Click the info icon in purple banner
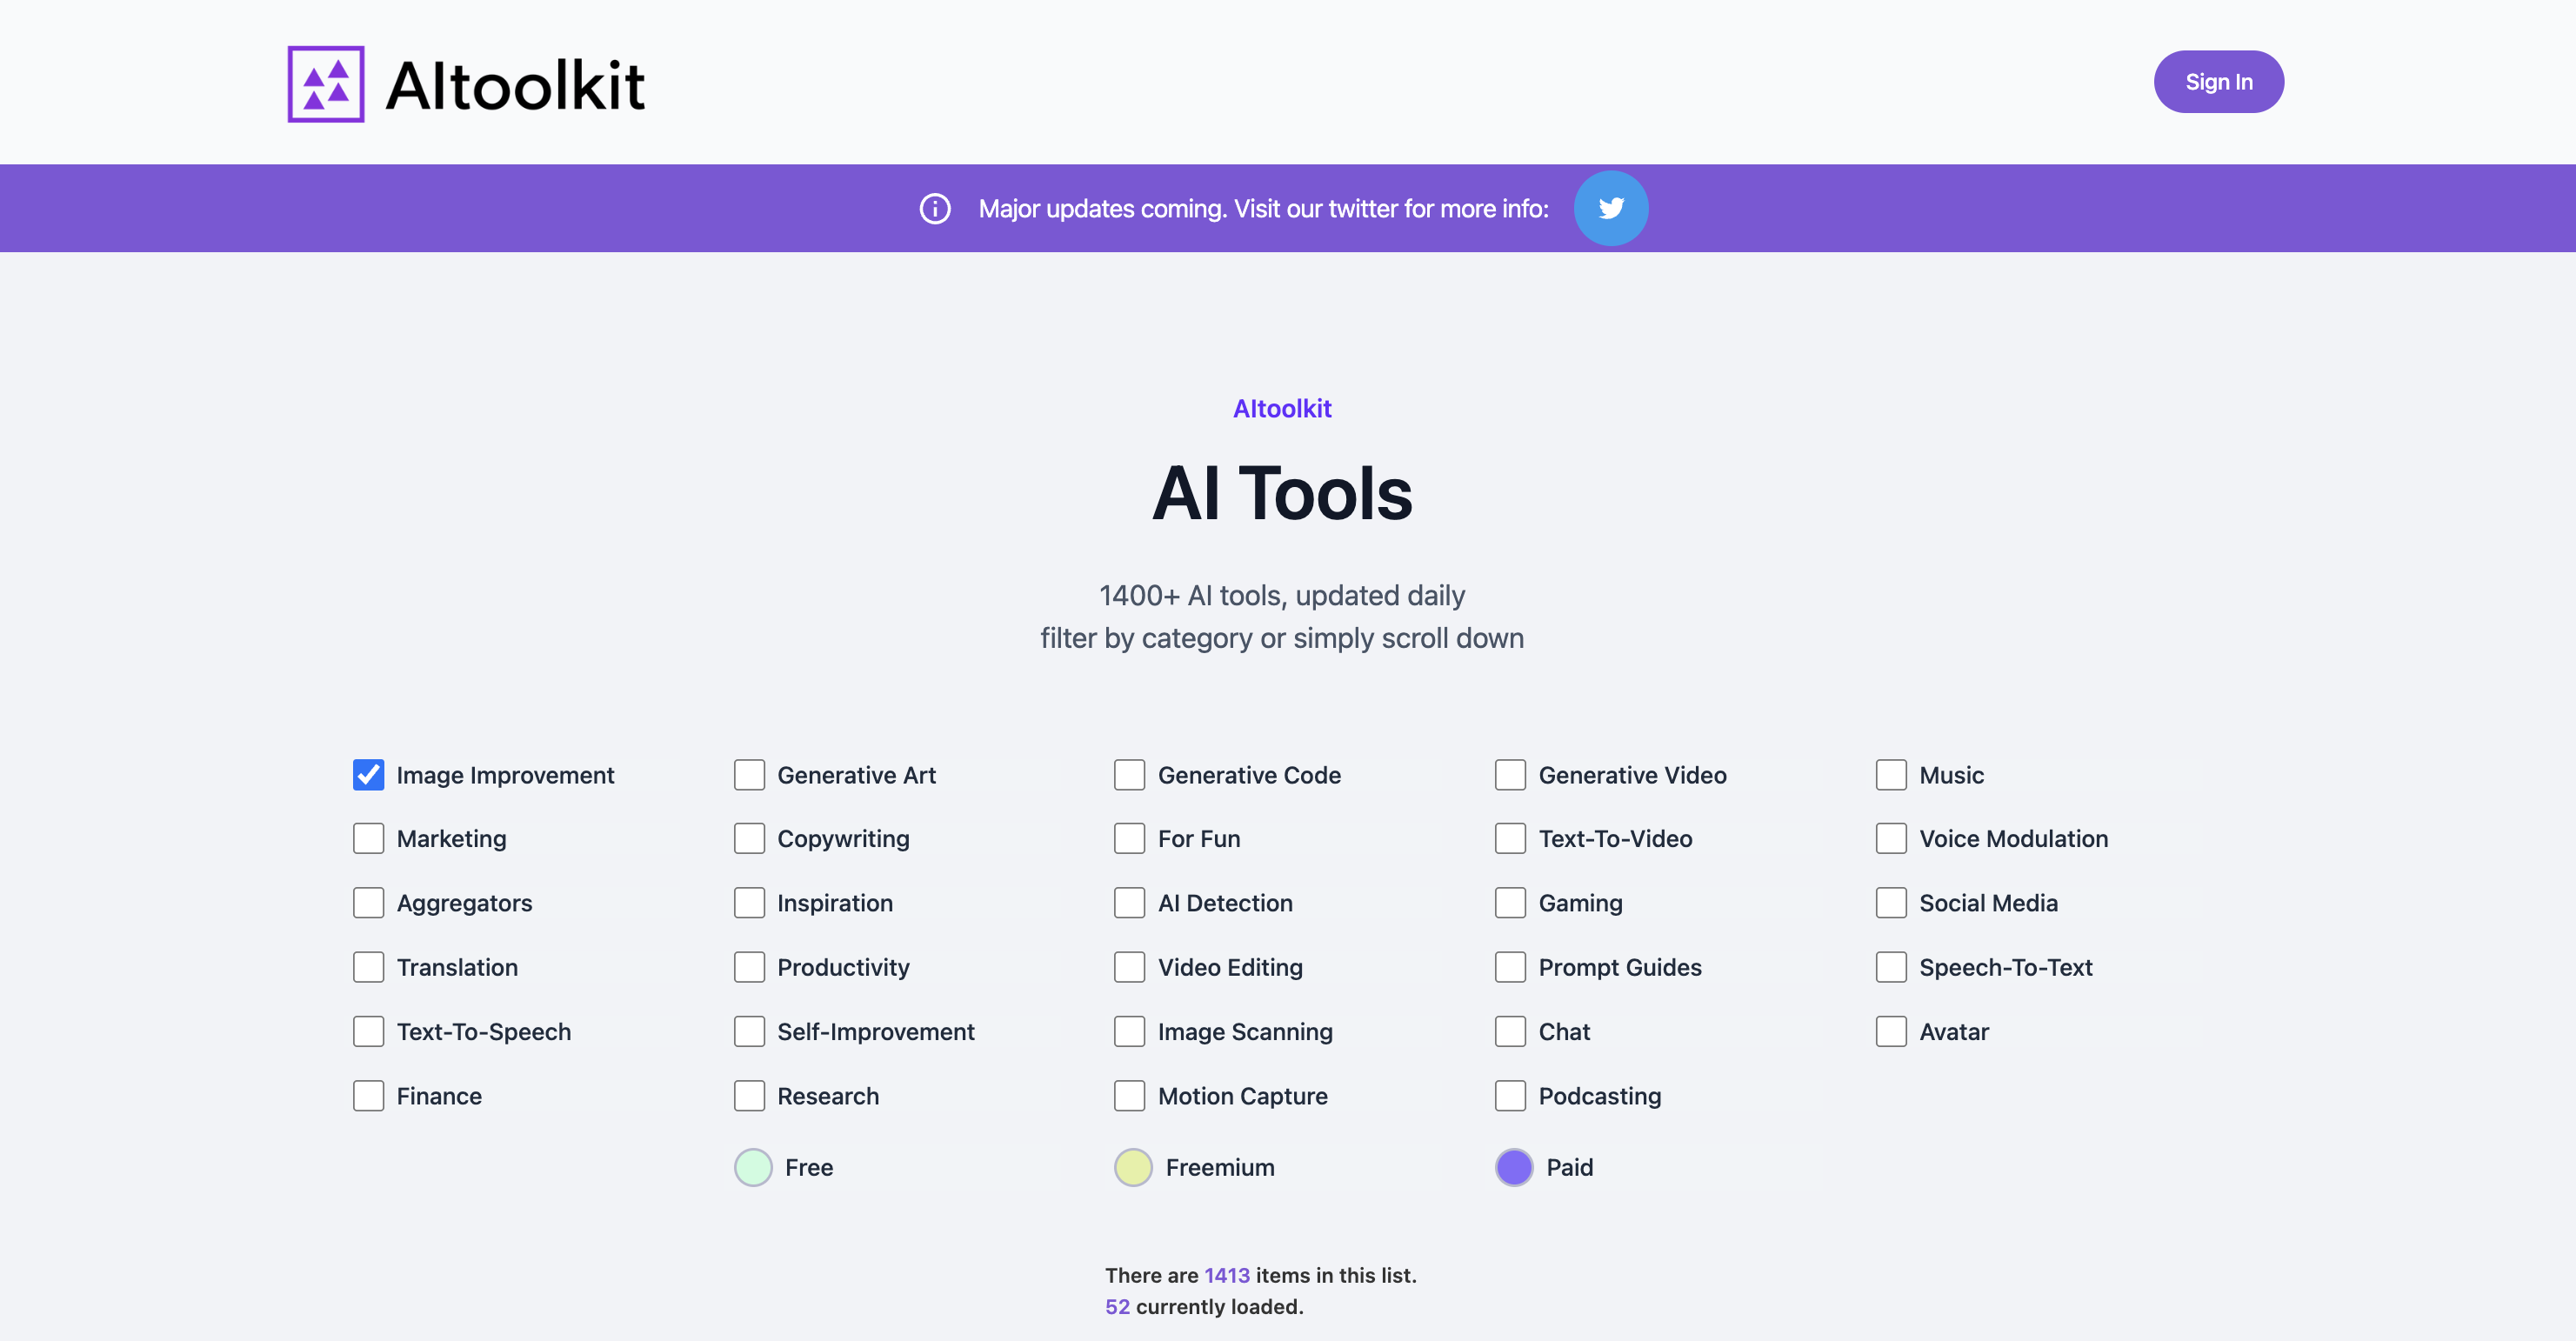Viewport: 2576px width, 1341px height. tap(934, 208)
